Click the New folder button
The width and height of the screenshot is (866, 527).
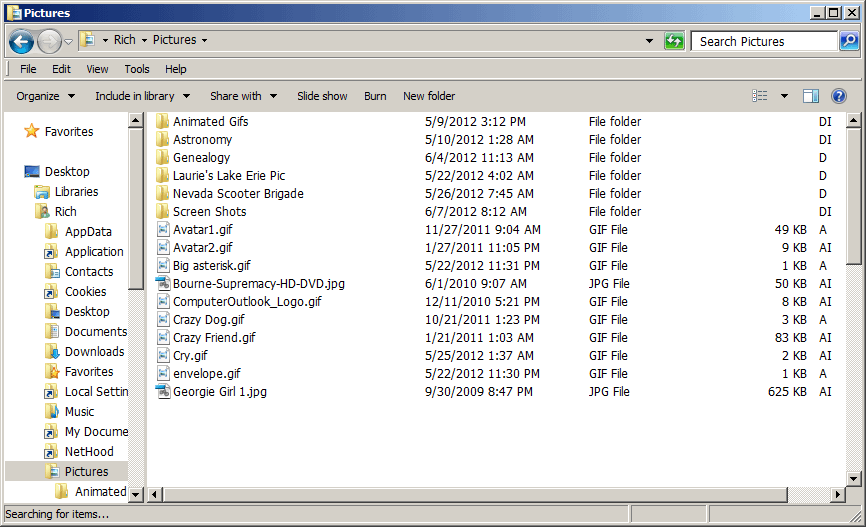pos(429,96)
